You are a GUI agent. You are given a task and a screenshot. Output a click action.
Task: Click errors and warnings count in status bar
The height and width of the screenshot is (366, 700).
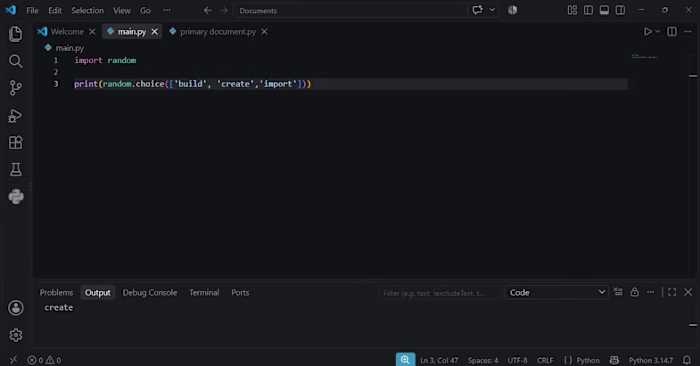pos(44,360)
